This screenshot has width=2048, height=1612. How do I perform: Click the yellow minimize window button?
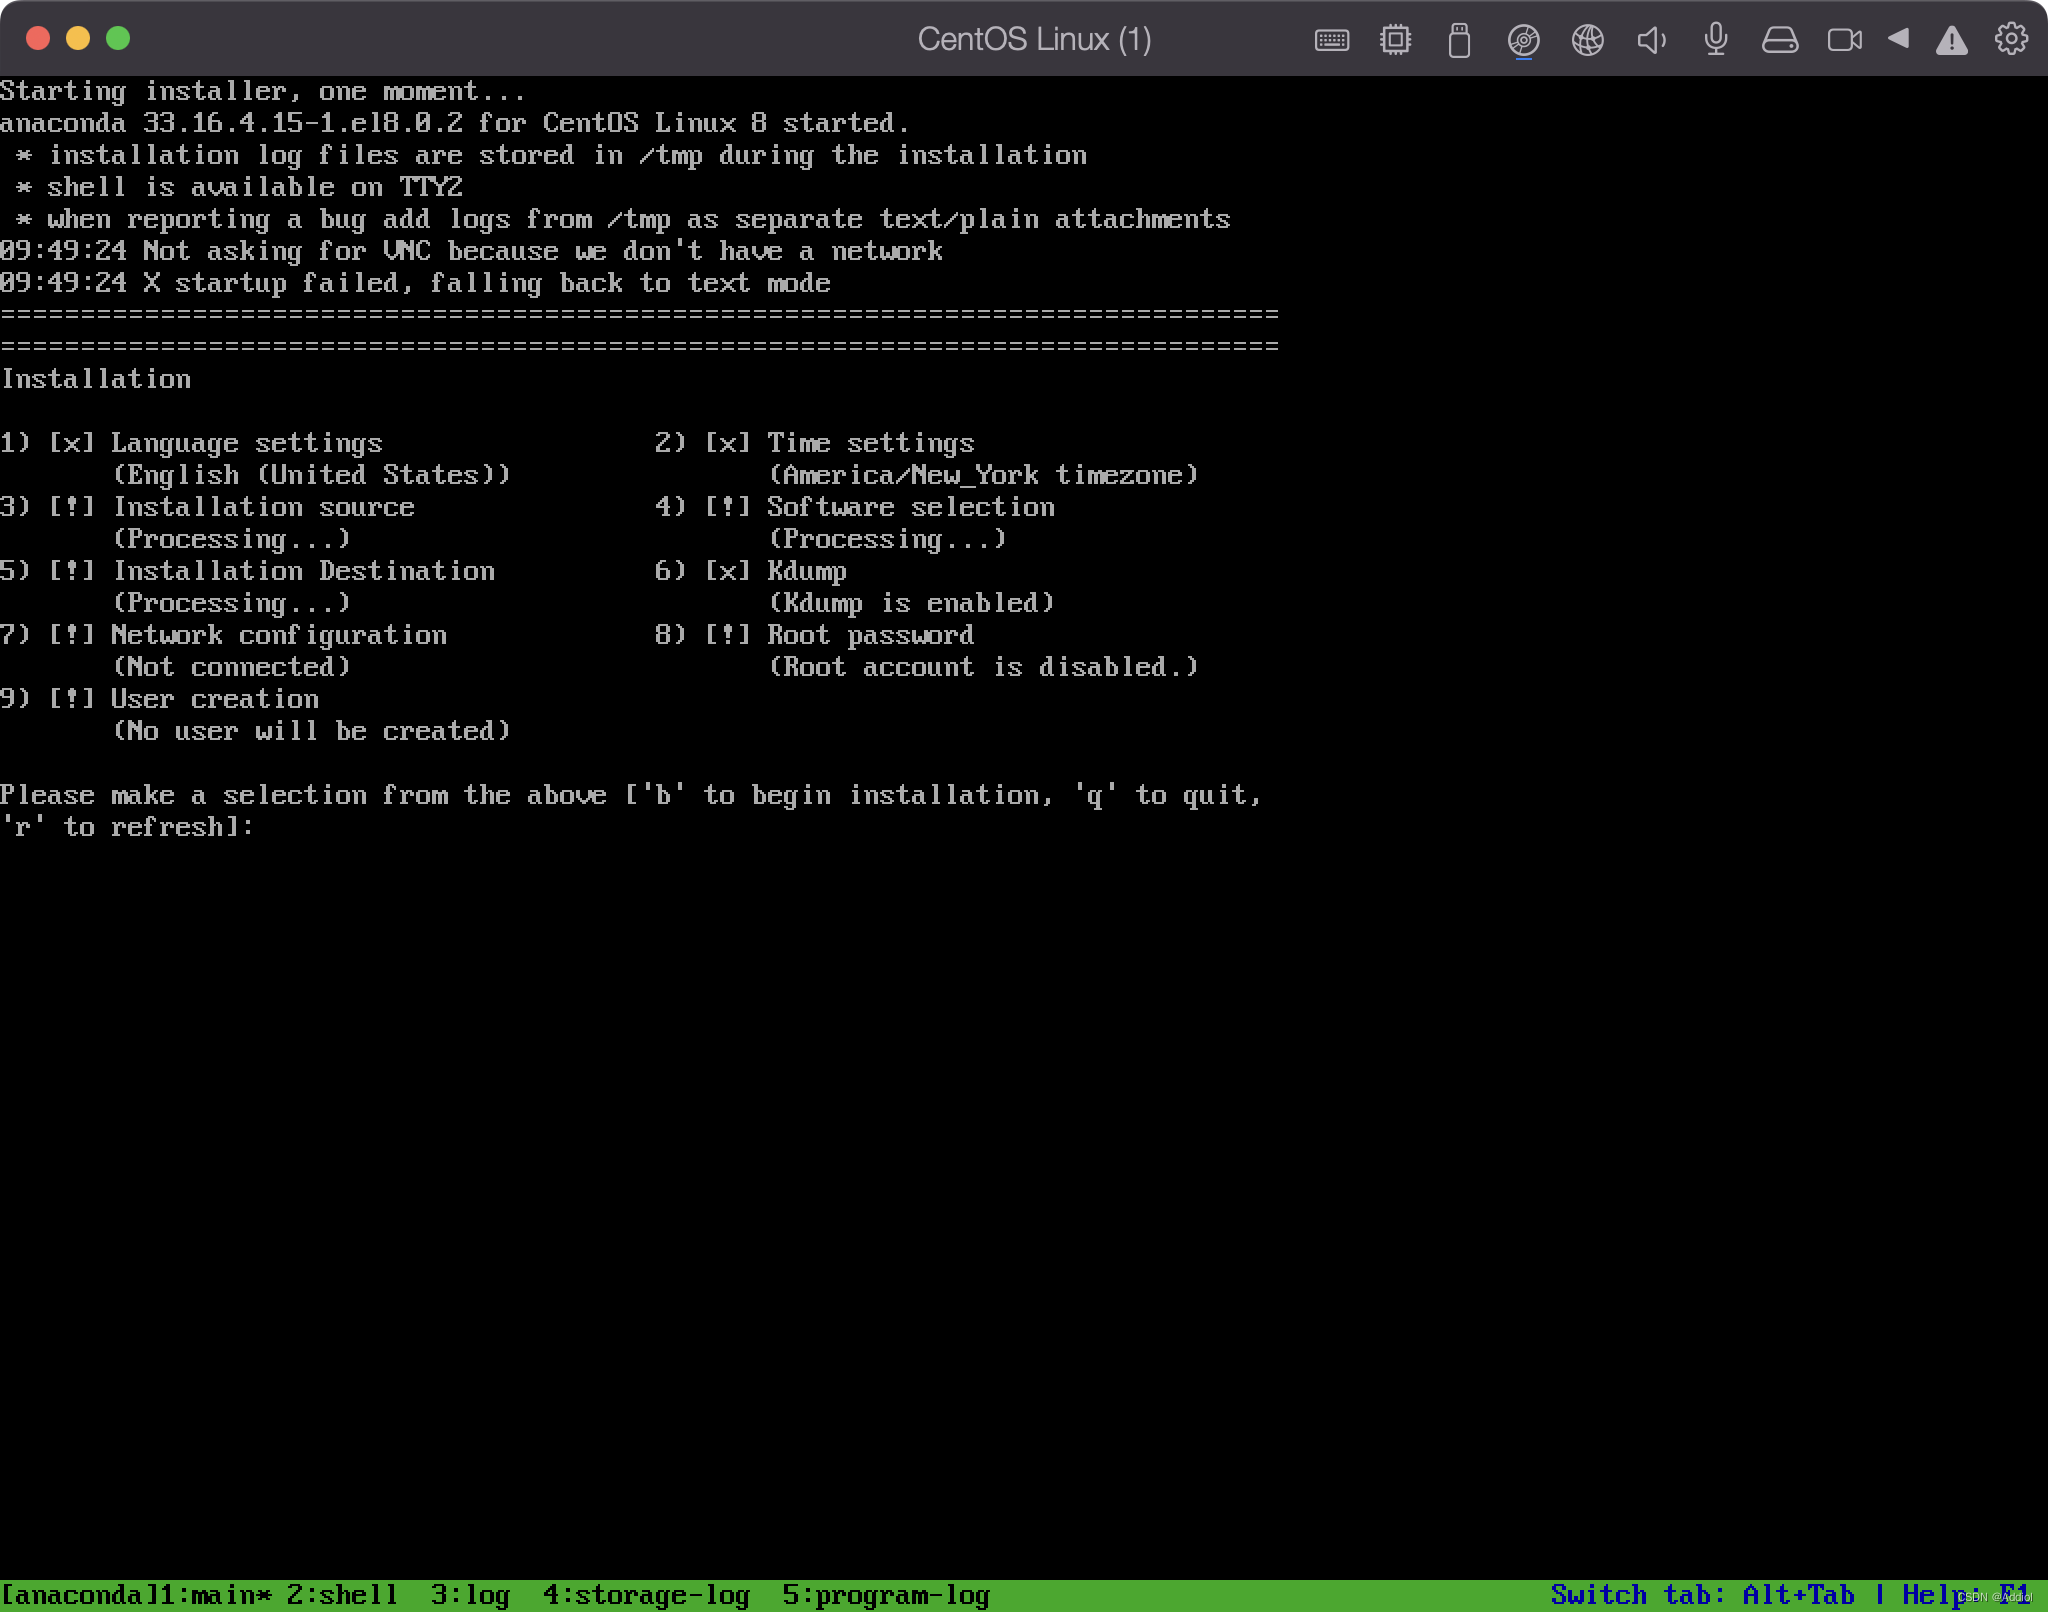pos(78,38)
